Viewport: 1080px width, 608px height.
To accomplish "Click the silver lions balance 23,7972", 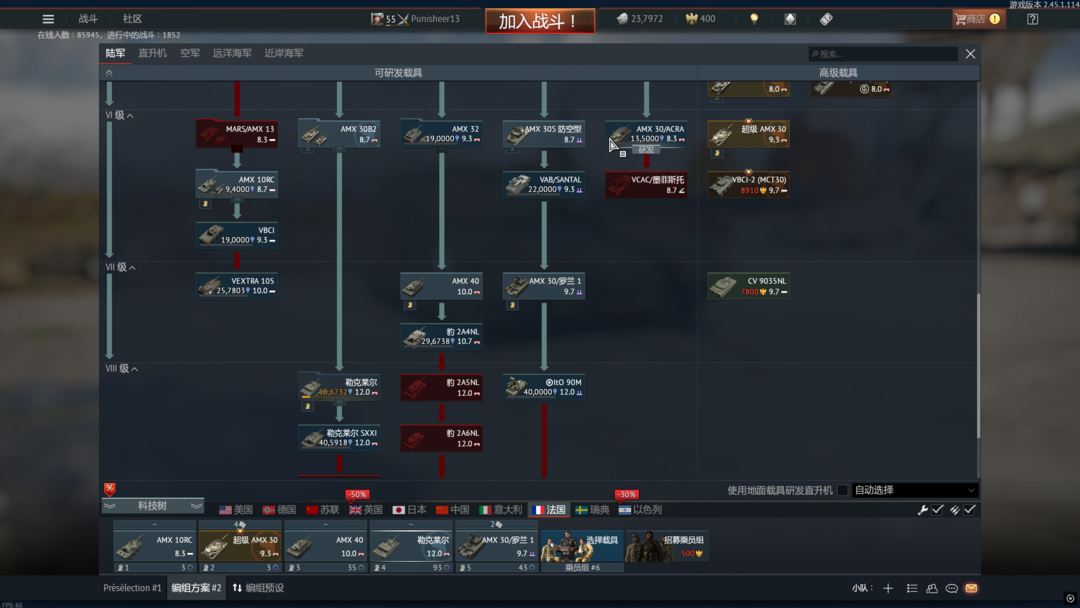I will [x=639, y=19].
